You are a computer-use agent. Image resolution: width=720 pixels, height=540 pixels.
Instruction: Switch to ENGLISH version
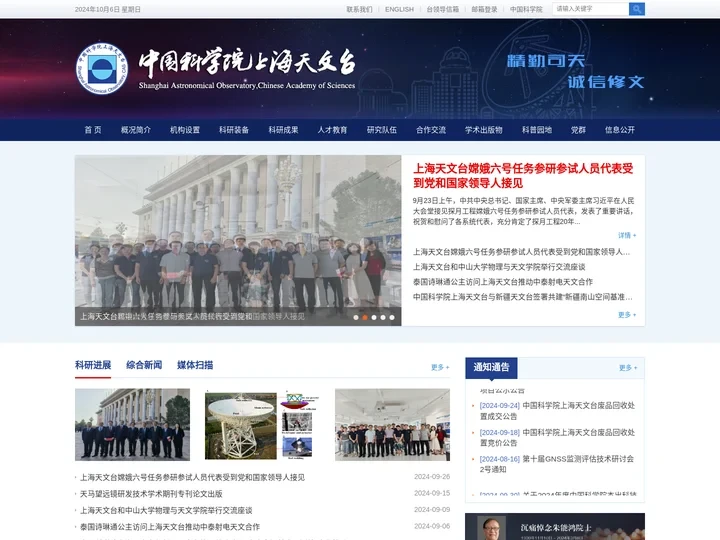[x=399, y=9]
